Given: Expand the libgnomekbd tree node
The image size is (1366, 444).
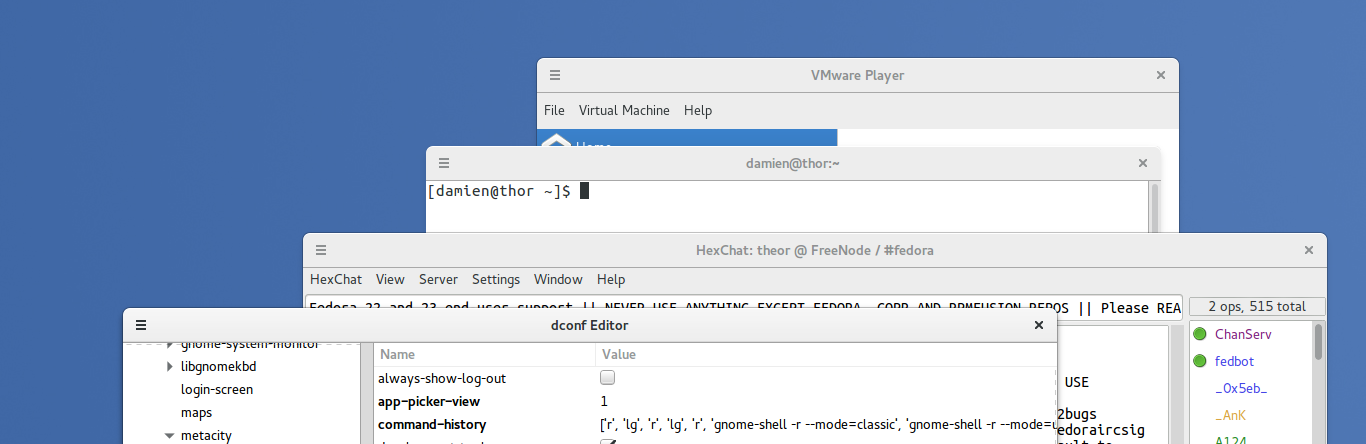Looking at the screenshot, I should click(170, 367).
